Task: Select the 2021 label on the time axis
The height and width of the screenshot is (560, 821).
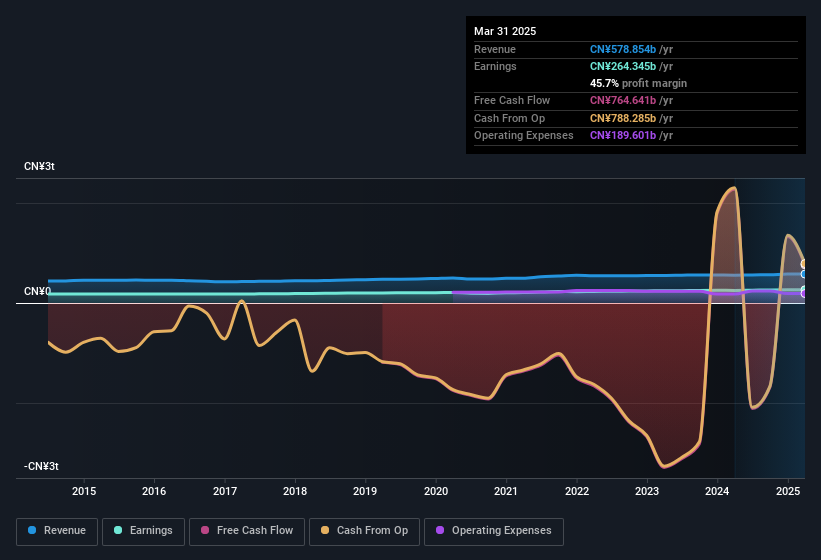Action: [x=506, y=491]
